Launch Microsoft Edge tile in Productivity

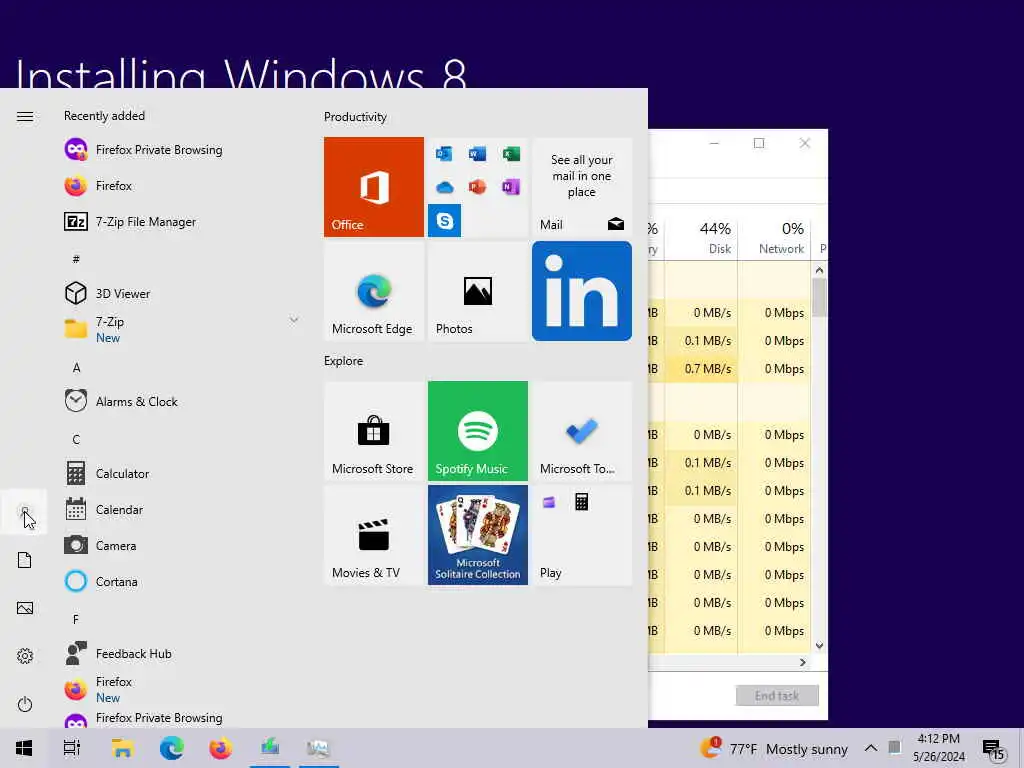[x=374, y=291]
